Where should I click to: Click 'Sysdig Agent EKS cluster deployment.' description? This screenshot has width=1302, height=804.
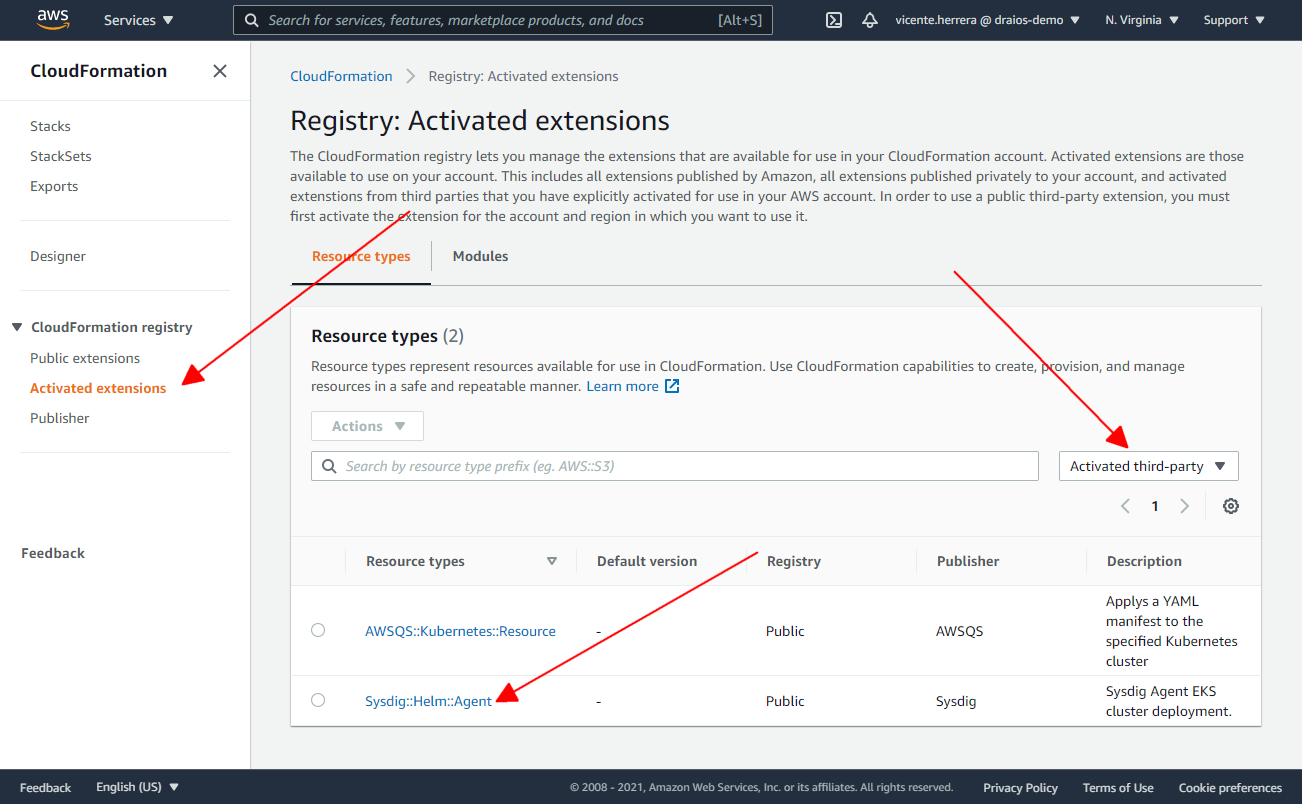[x=1169, y=701]
